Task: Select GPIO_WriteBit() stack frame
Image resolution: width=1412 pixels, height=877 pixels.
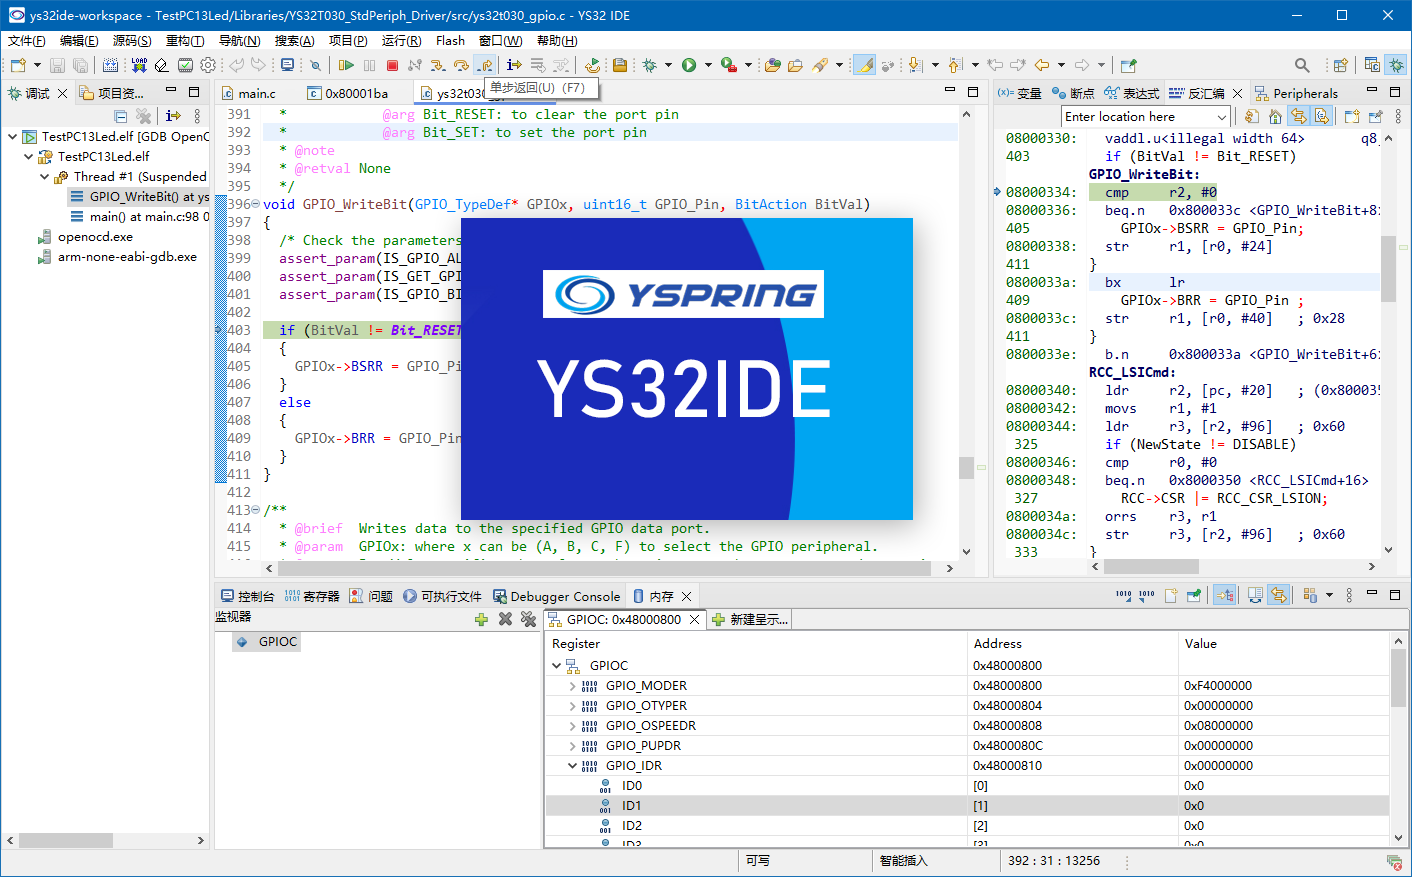Action: point(139,197)
